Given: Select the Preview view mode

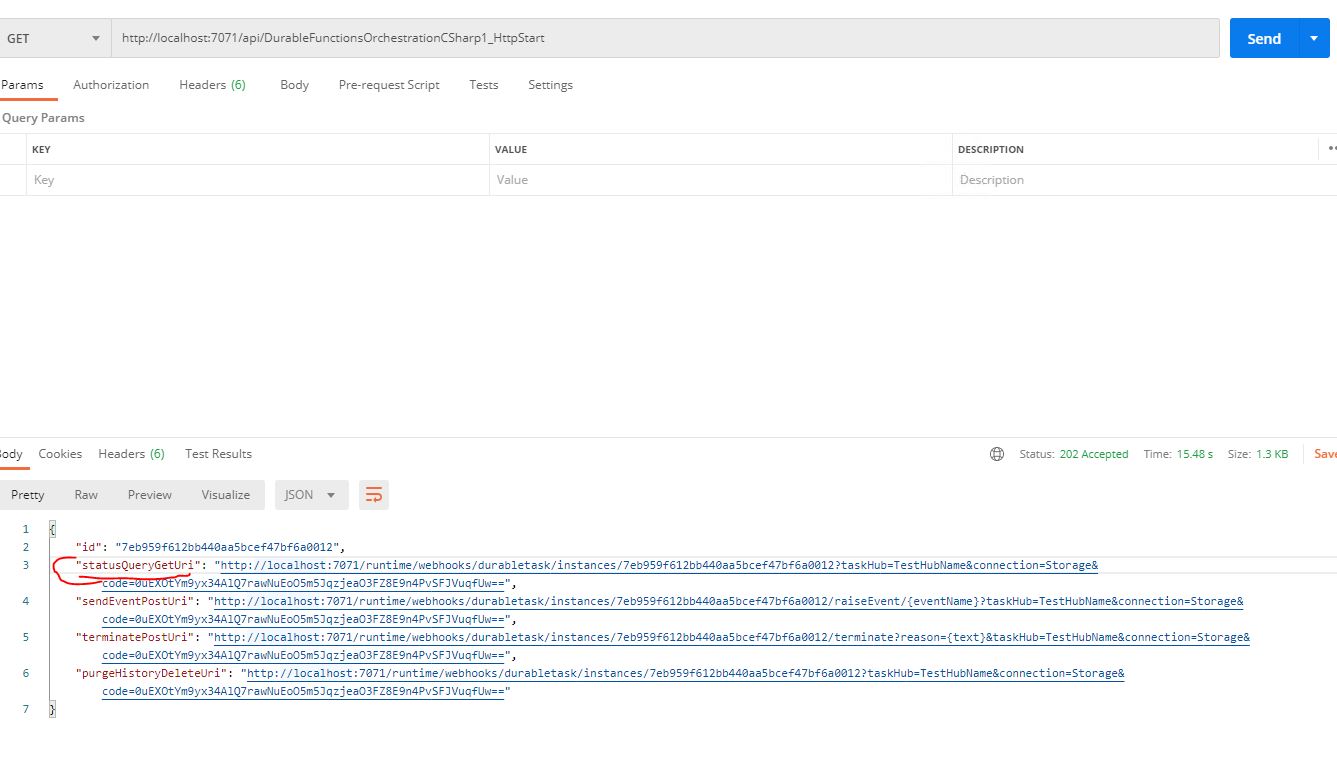Looking at the screenshot, I should 150,495.
